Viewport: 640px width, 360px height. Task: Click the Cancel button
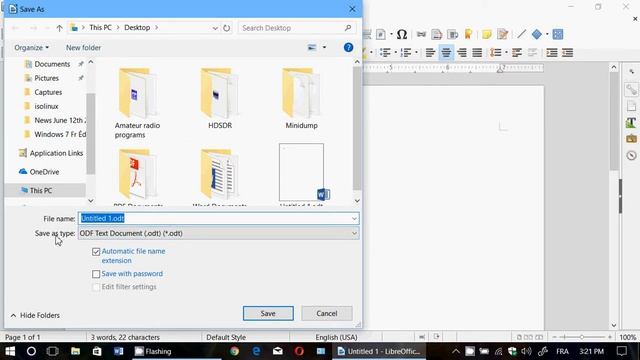click(x=327, y=313)
